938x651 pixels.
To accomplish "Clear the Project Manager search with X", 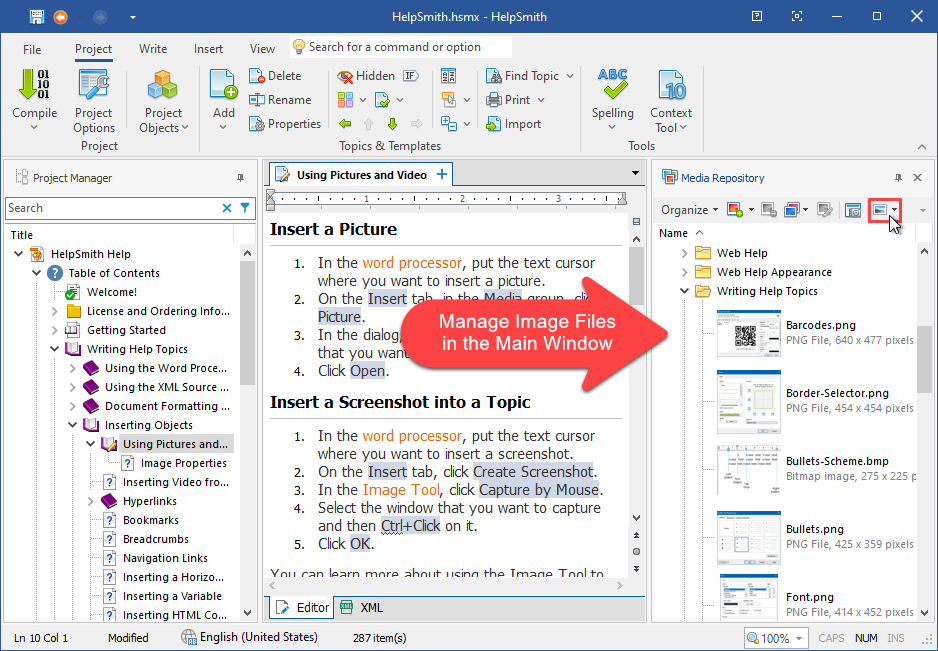I will [x=227, y=208].
